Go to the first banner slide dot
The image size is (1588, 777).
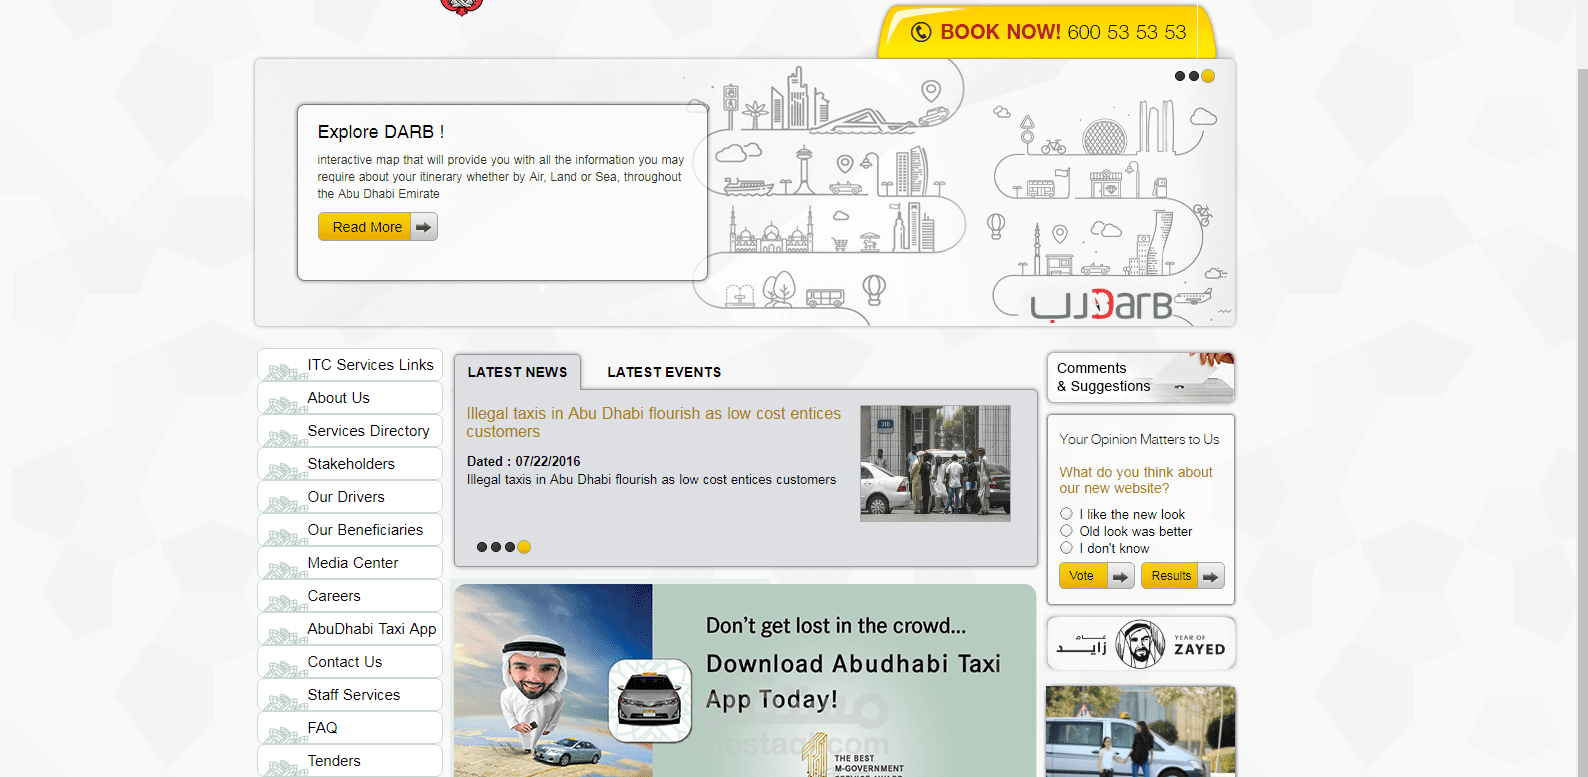[x=1180, y=76]
